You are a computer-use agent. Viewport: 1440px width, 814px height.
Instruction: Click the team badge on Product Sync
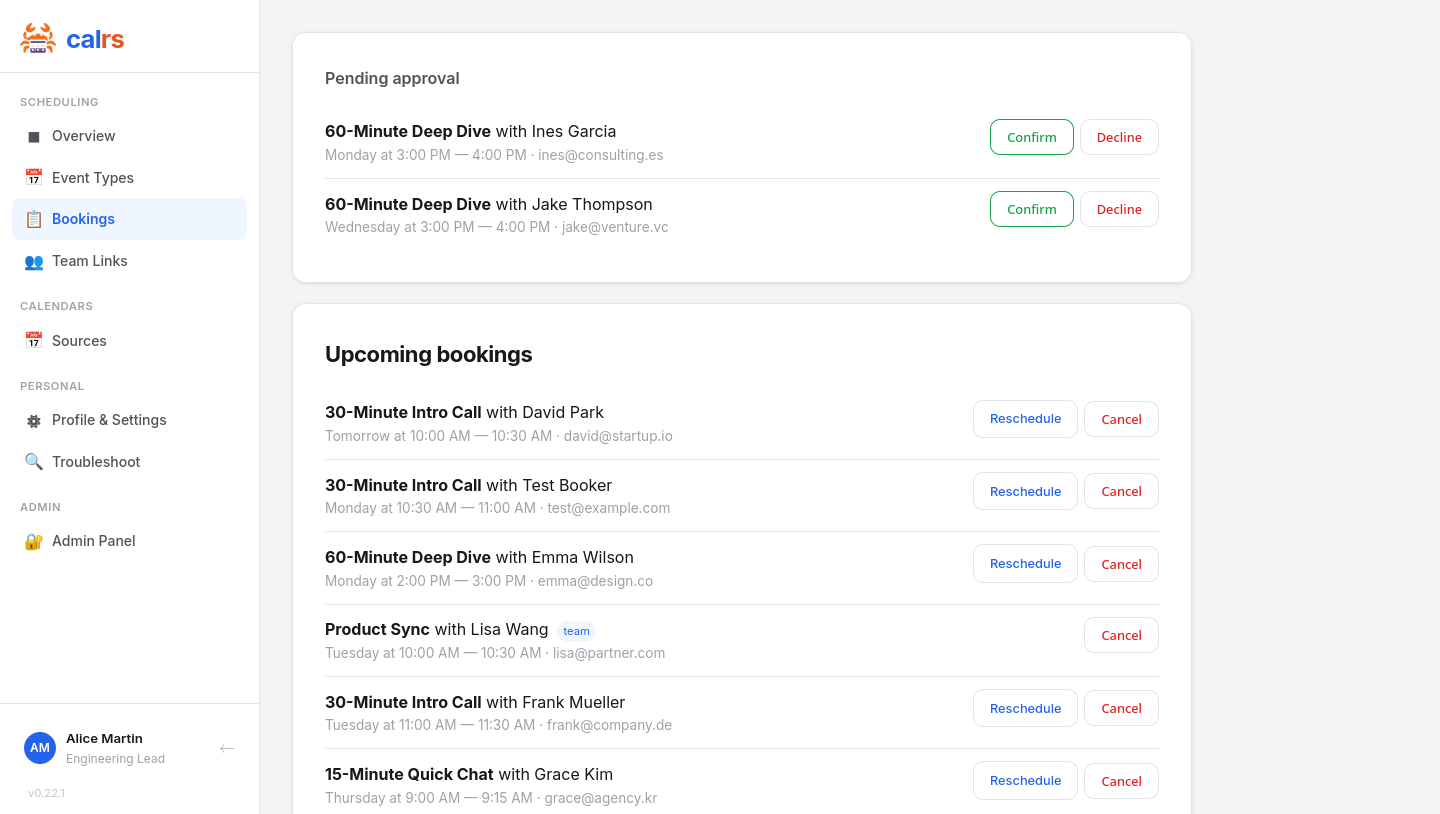tap(577, 631)
